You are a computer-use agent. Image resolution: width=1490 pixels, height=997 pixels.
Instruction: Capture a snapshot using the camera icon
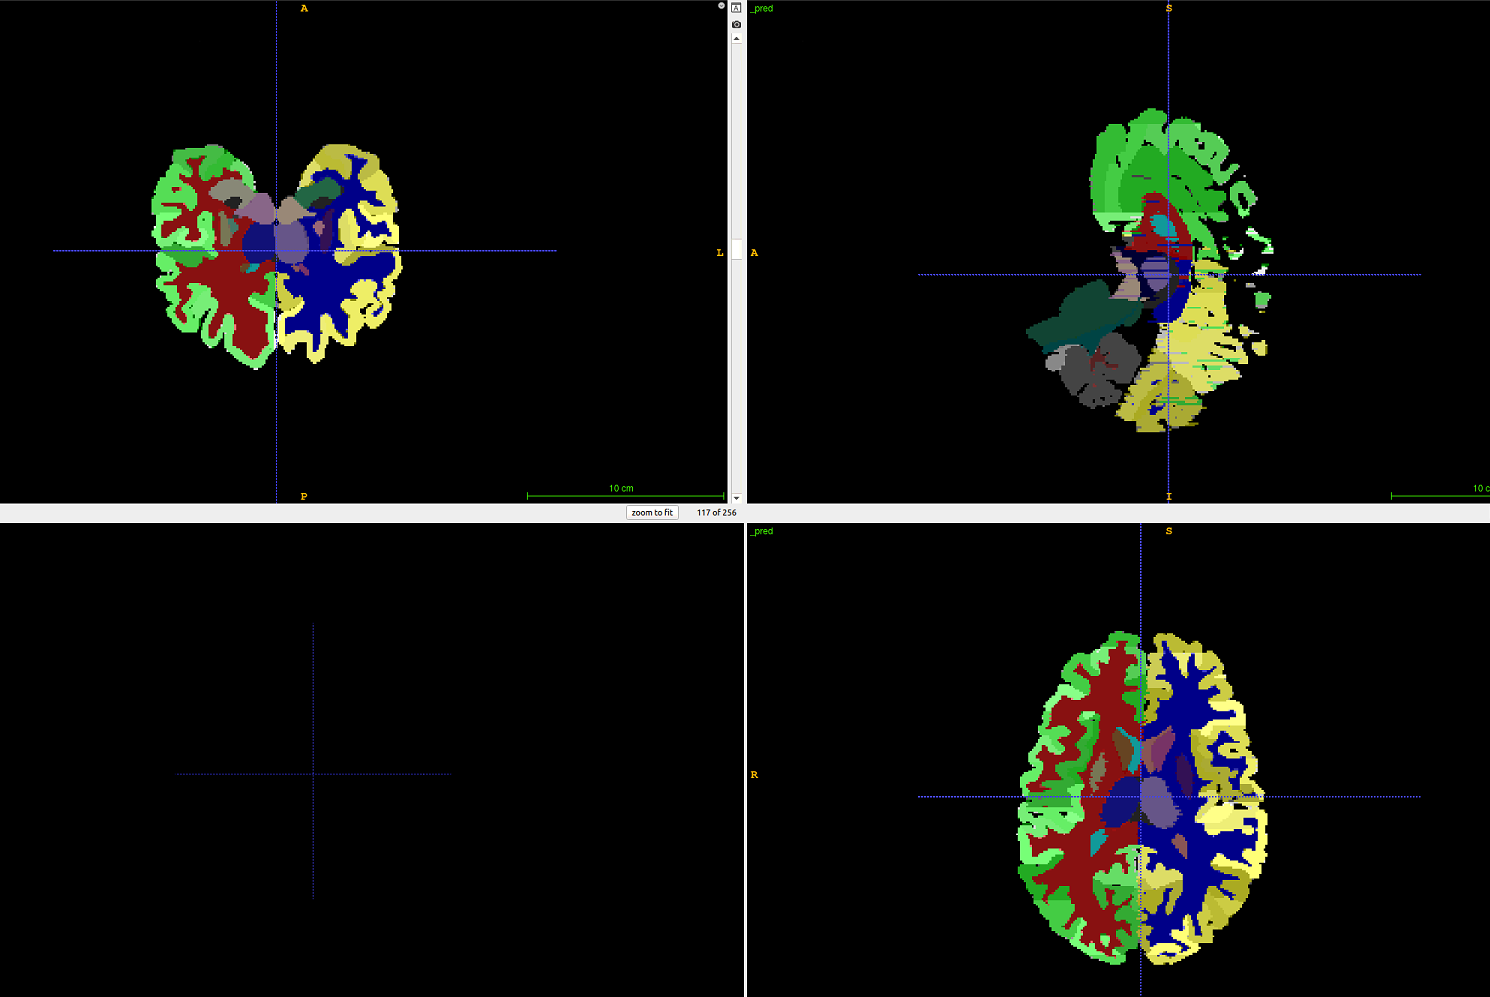[737, 22]
